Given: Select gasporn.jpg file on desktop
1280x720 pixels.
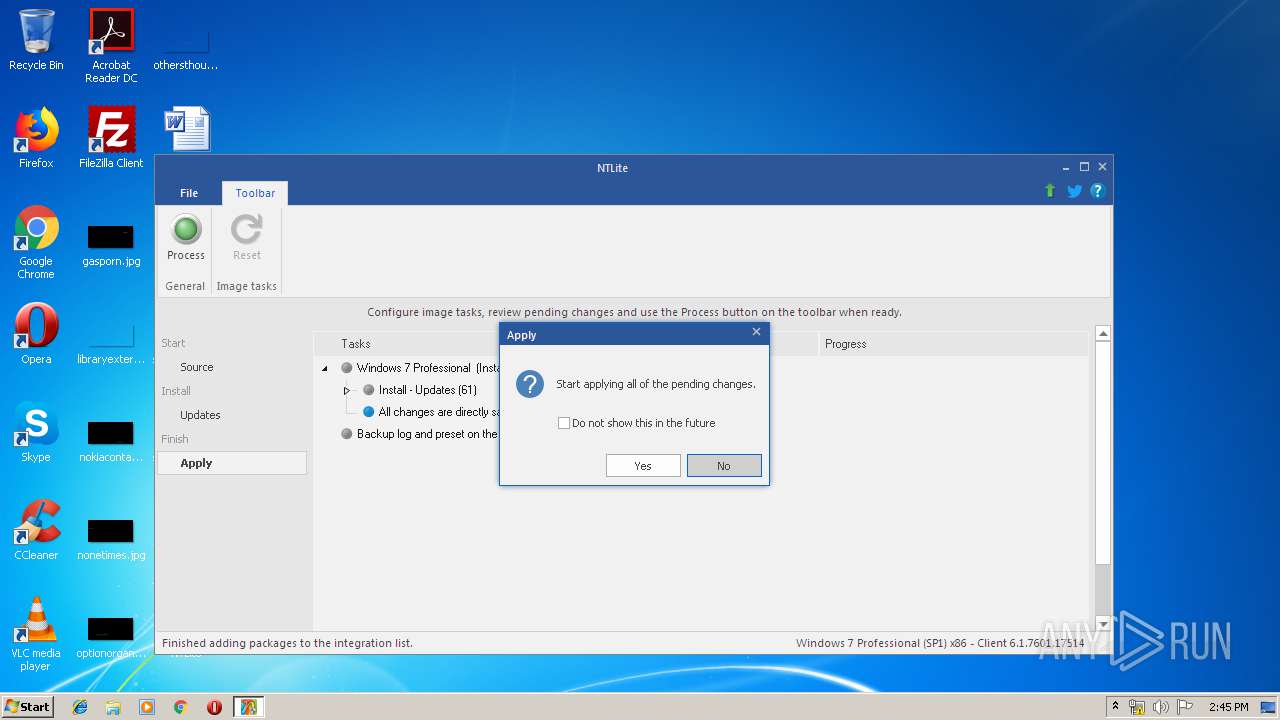Looking at the screenshot, I should pyautogui.click(x=111, y=246).
